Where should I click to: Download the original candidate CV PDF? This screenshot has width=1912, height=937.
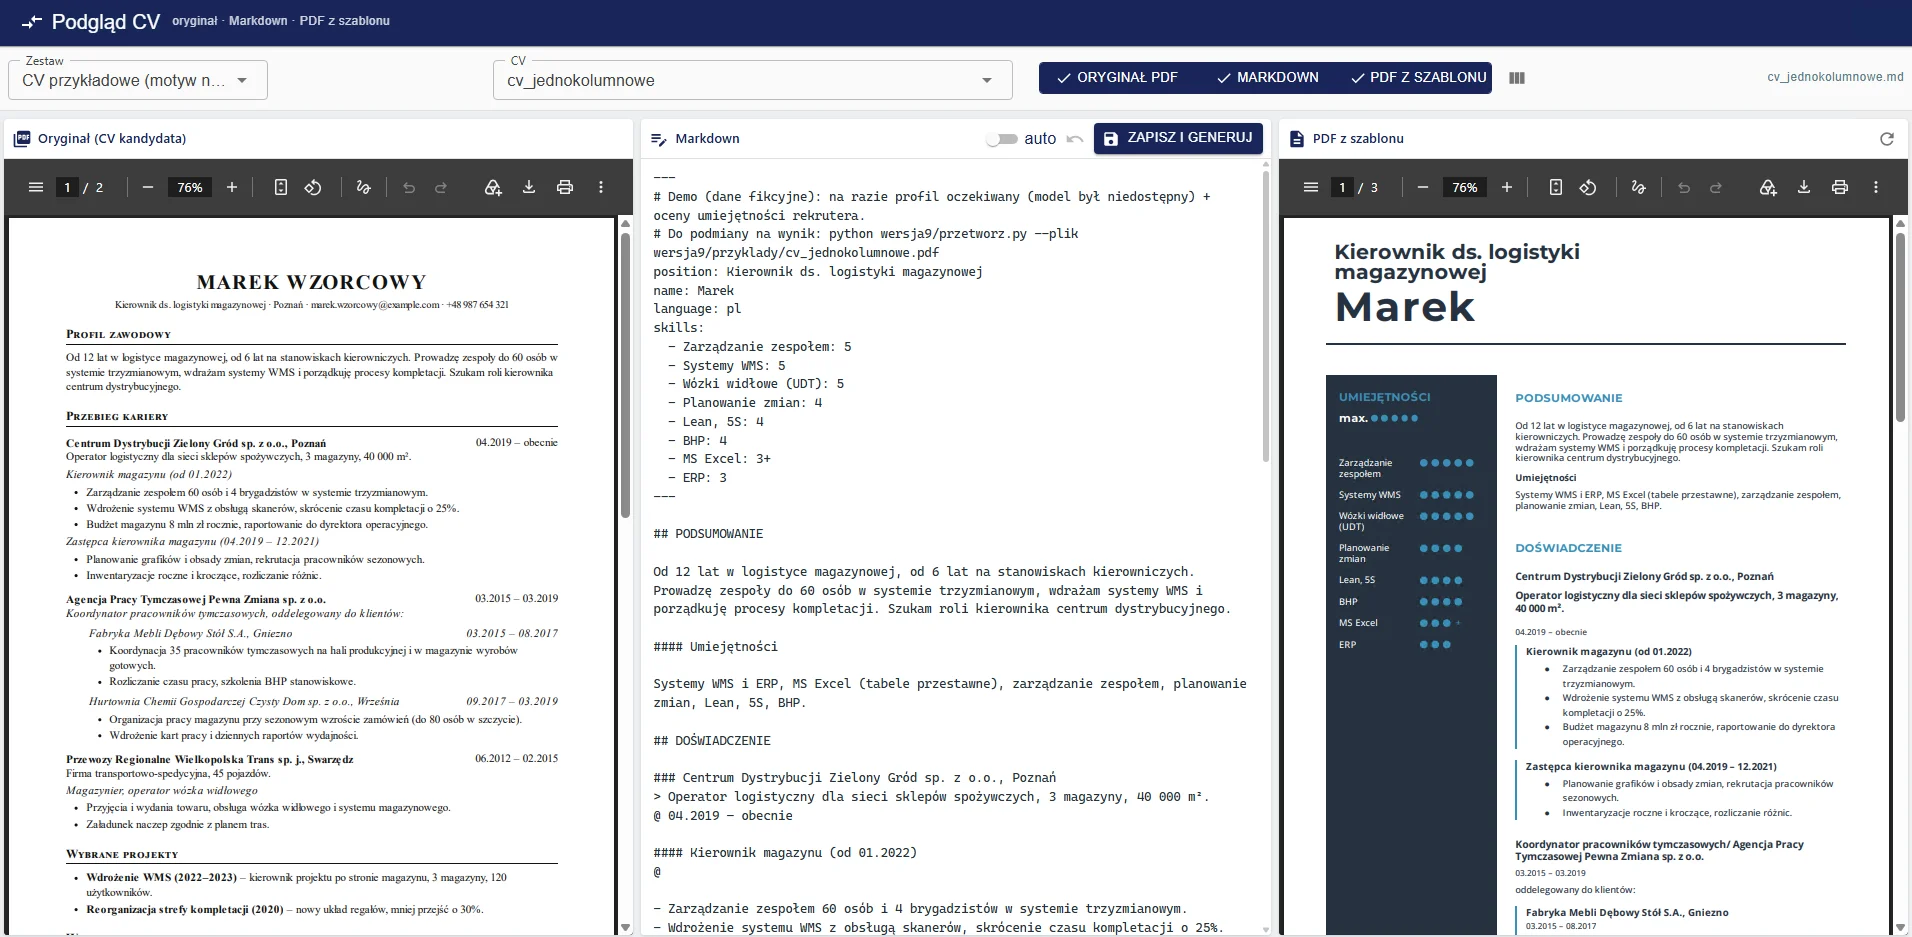[x=529, y=187]
